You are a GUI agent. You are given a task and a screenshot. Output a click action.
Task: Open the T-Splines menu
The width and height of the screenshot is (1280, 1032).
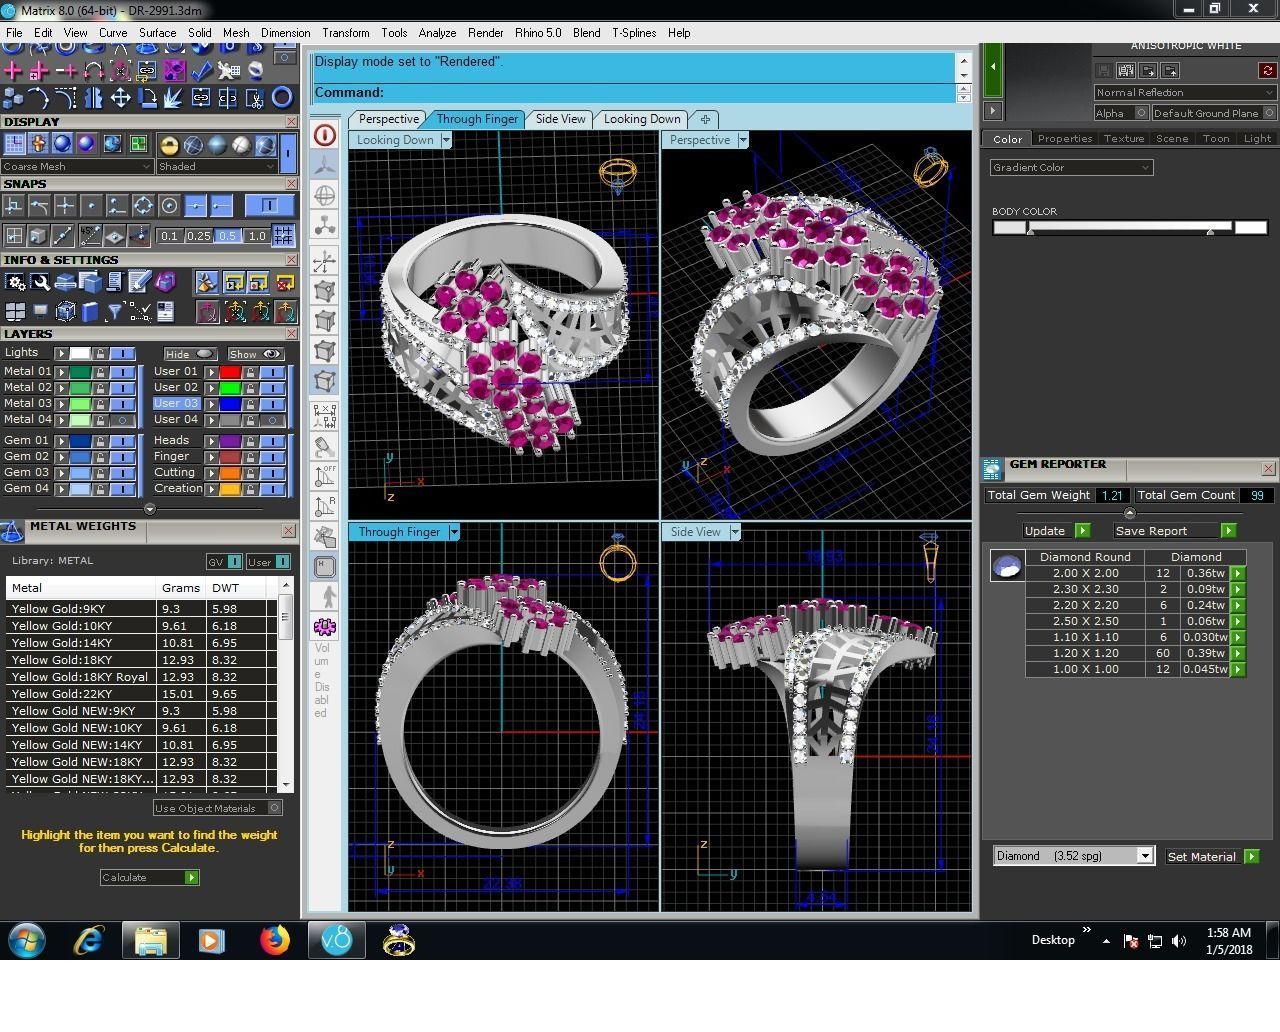(x=634, y=33)
